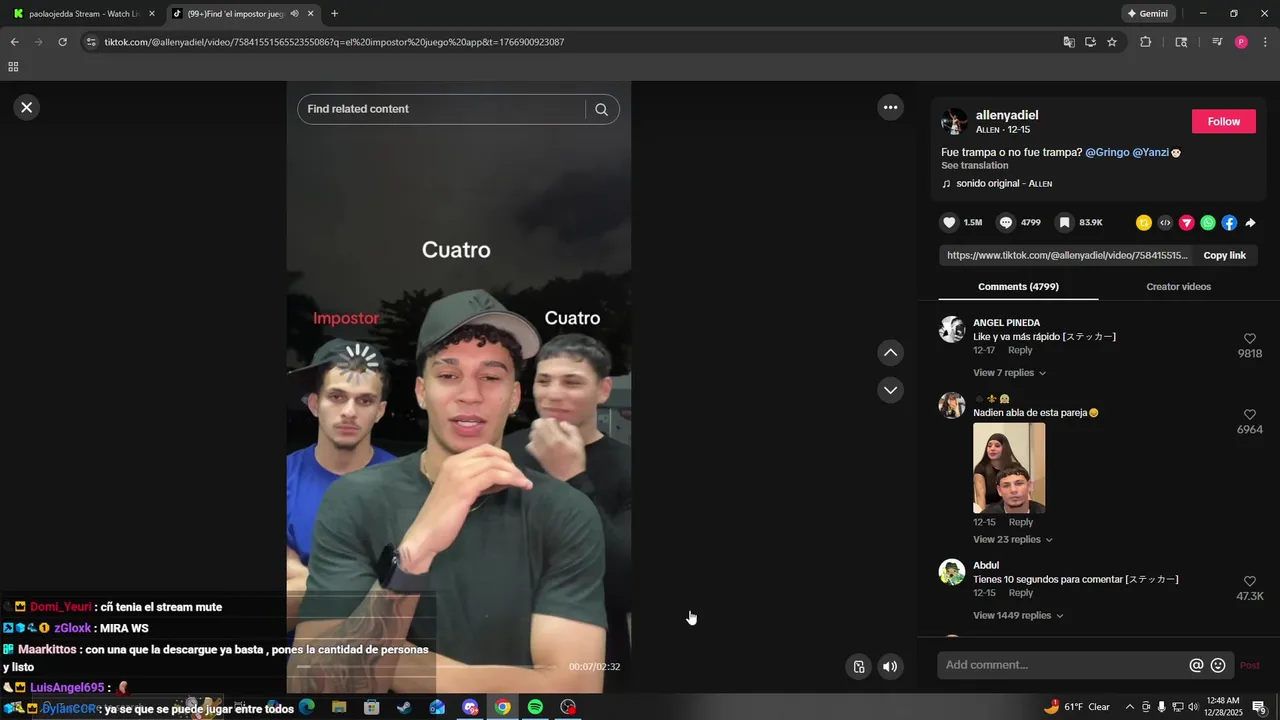Viewport: 1280px width, 720px height.
Task: Go back in browser
Action: pyautogui.click(x=14, y=42)
